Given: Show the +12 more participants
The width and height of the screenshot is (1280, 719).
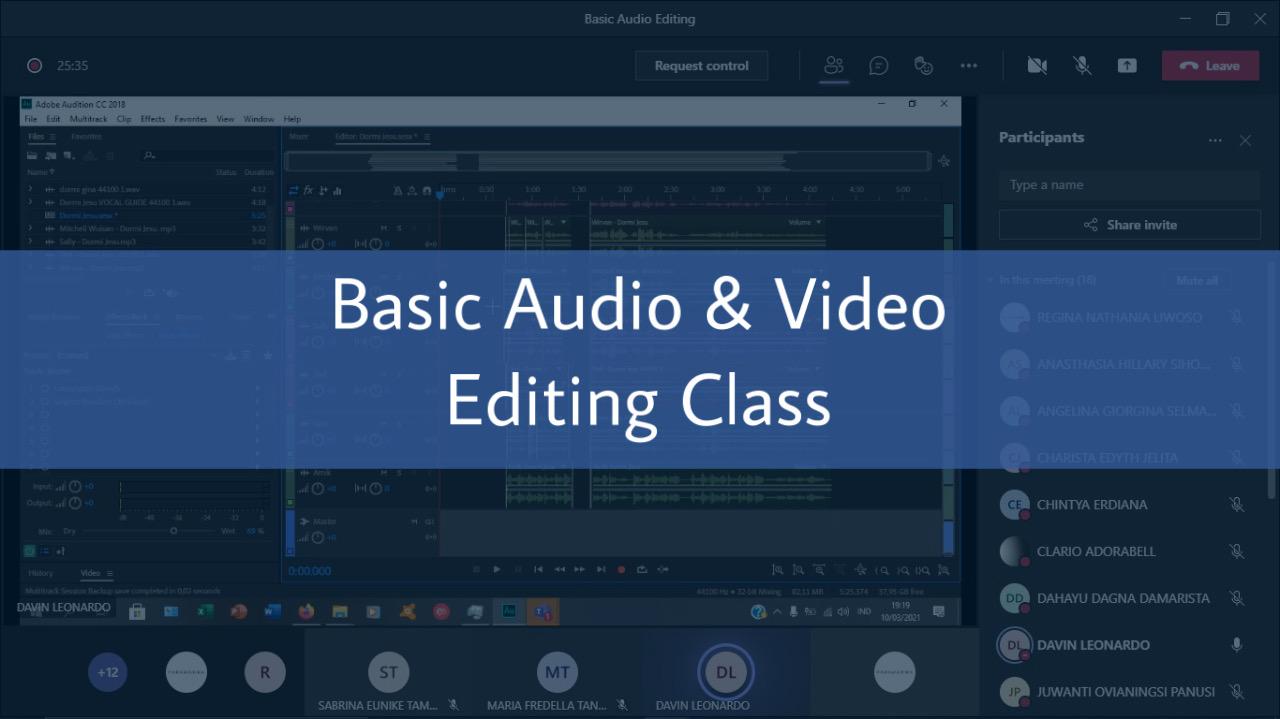Looking at the screenshot, I should pos(107,672).
